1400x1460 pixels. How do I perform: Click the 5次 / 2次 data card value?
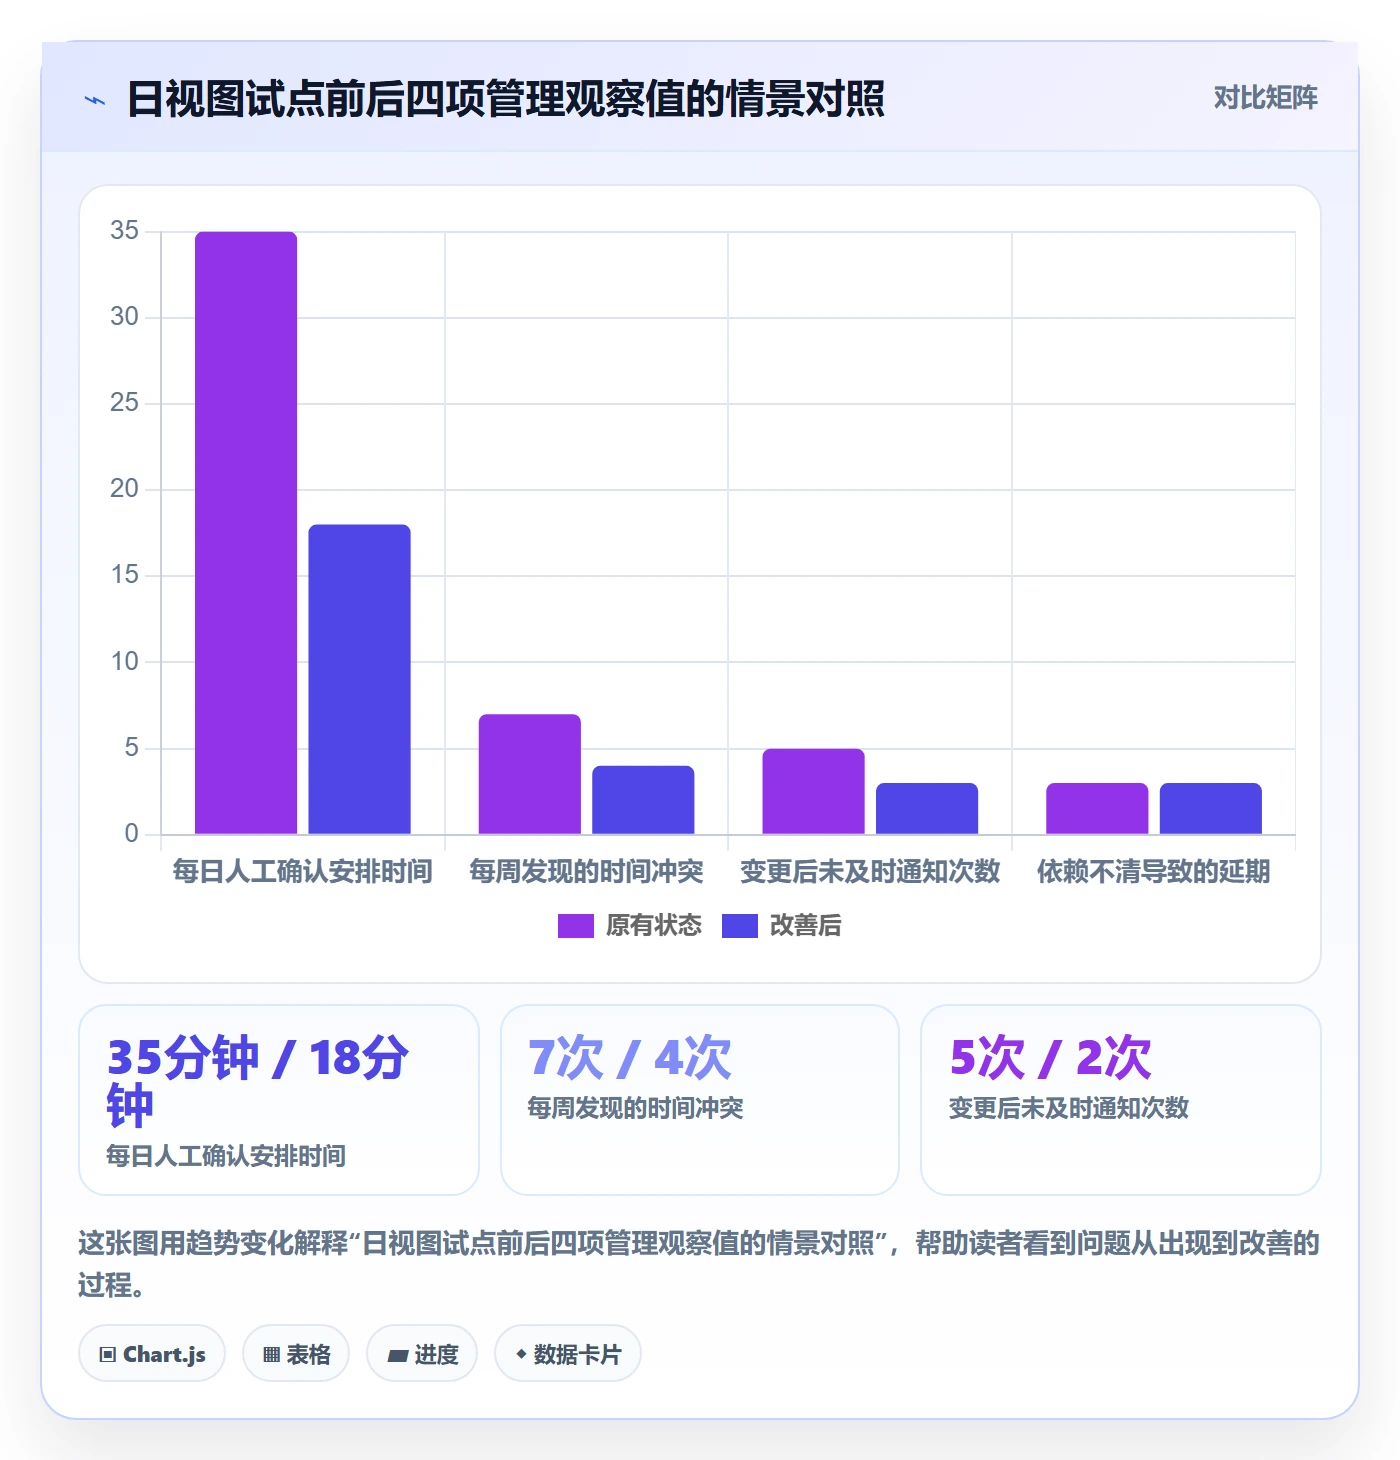coord(1050,1057)
